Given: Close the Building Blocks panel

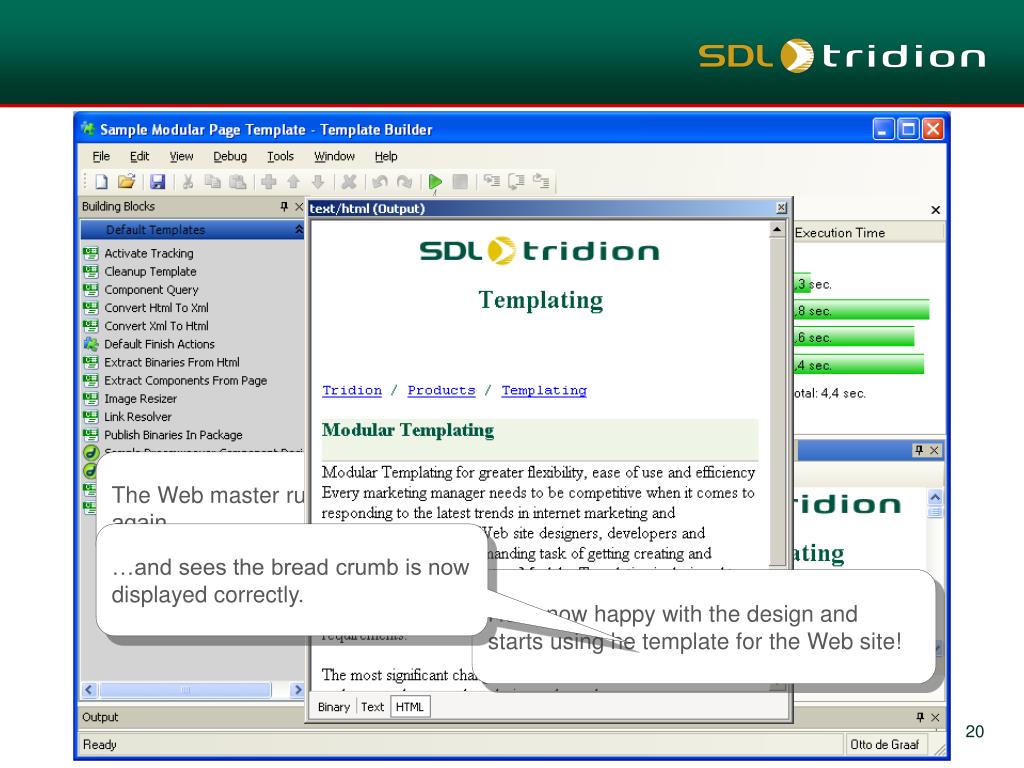Looking at the screenshot, I should [x=299, y=206].
